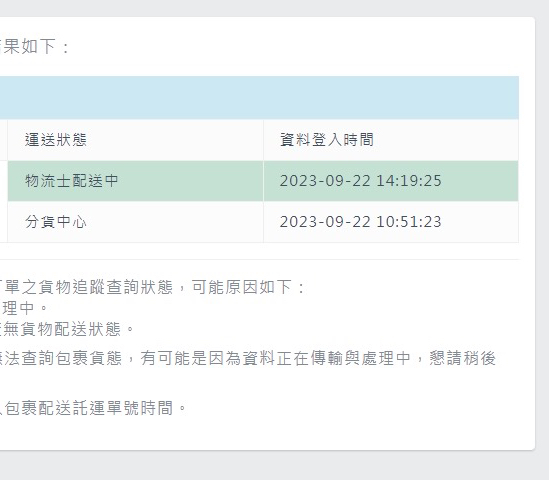Select the 2023-09-22 14:19:25 timestamp cell
Image resolution: width=549 pixels, height=480 pixels.
(x=391, y=181)
